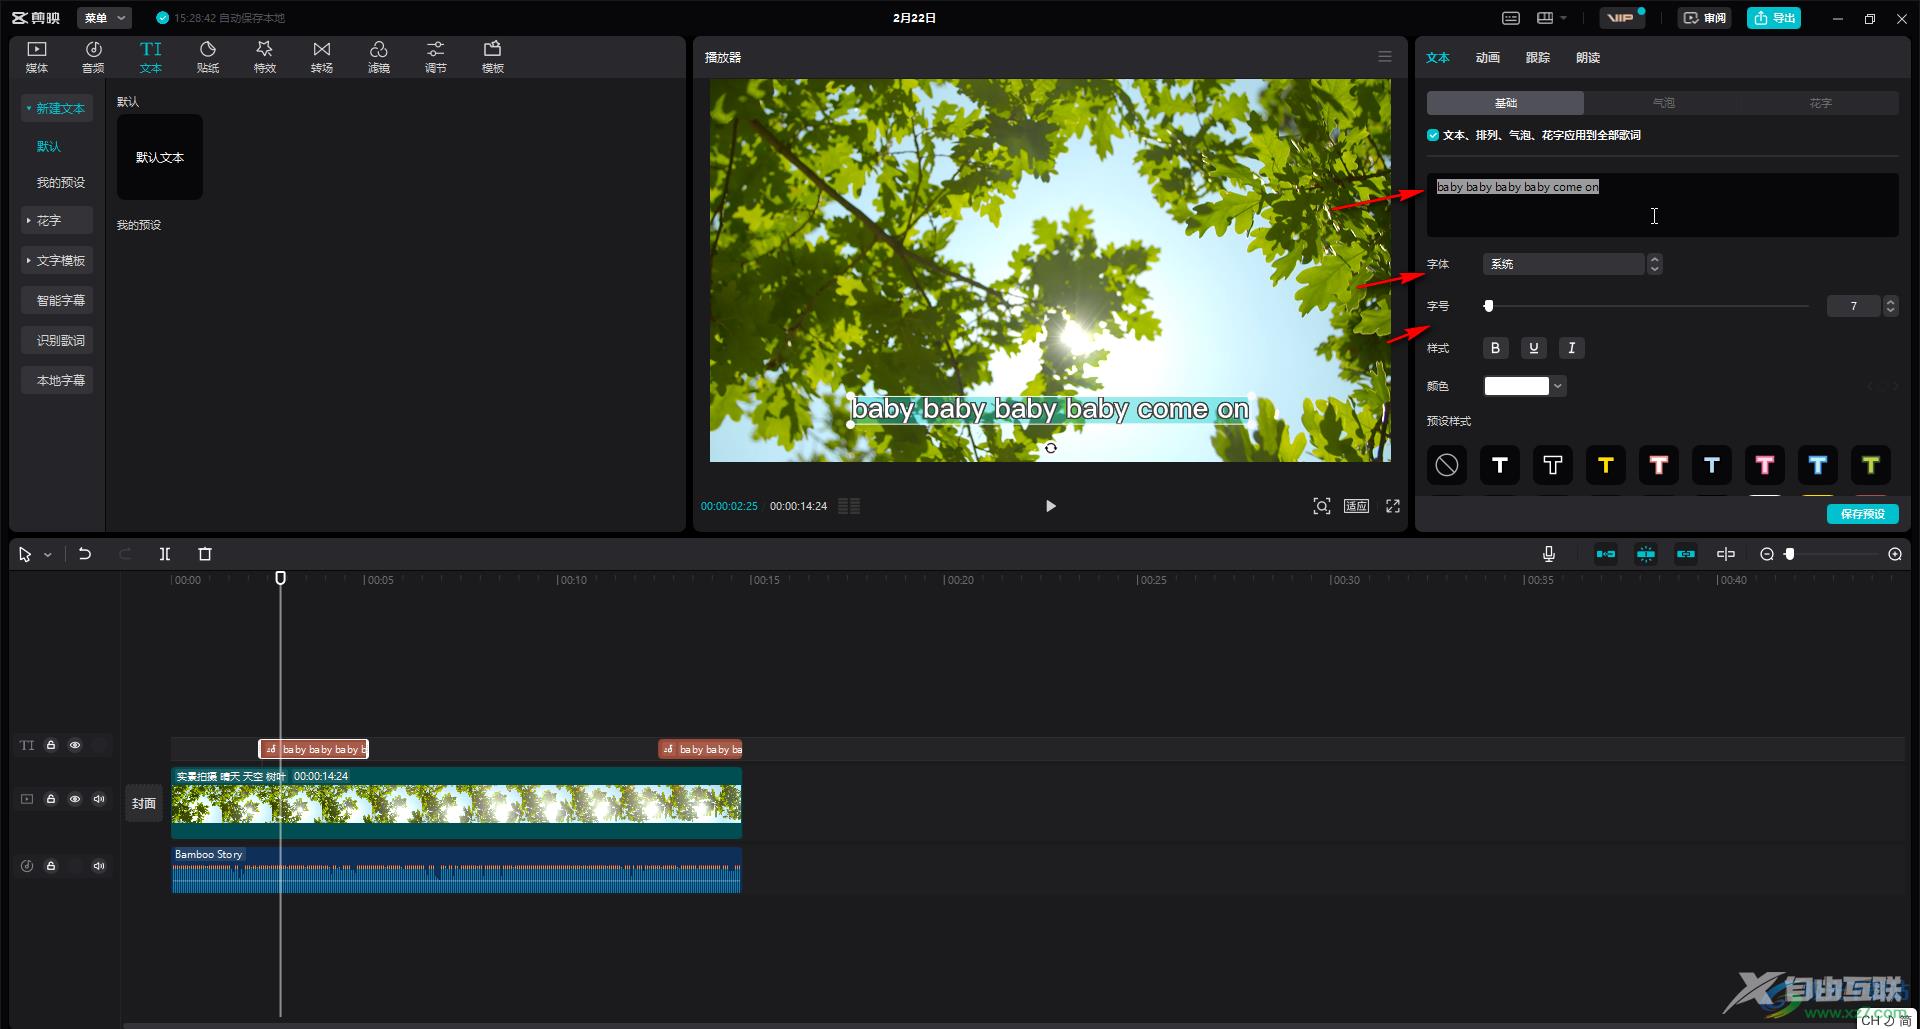
Task: Expand the 文字模板 category
Action: click(57, 260)
